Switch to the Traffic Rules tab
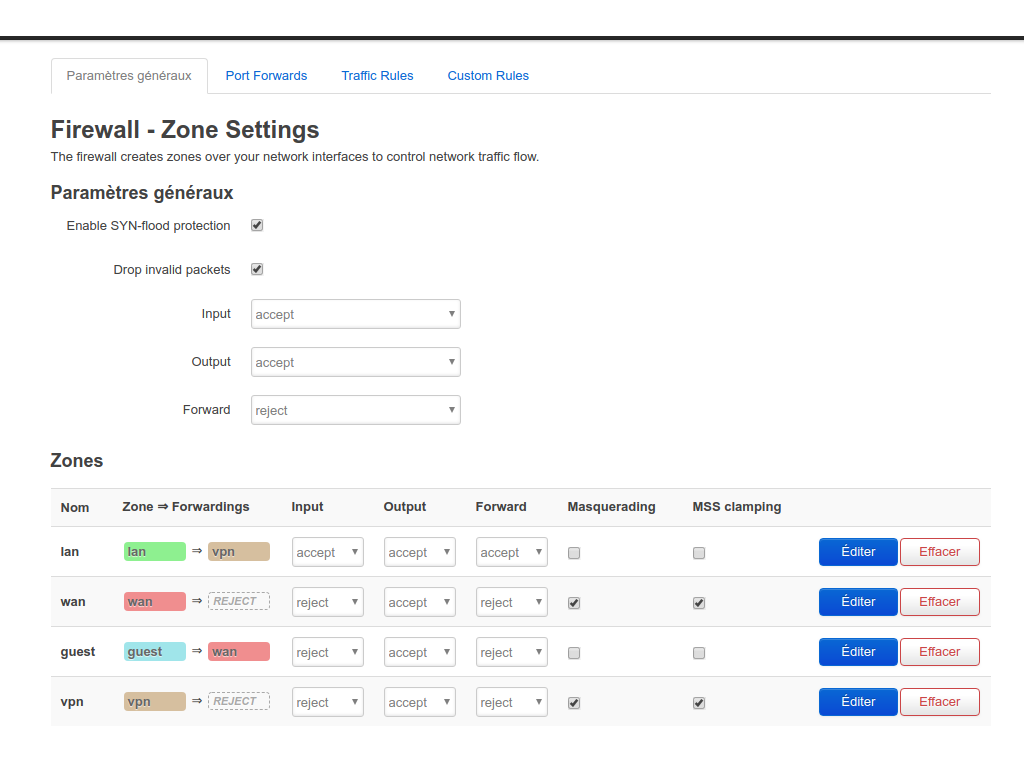This screenshot has width=1024, height=768. tap(377, 76)
